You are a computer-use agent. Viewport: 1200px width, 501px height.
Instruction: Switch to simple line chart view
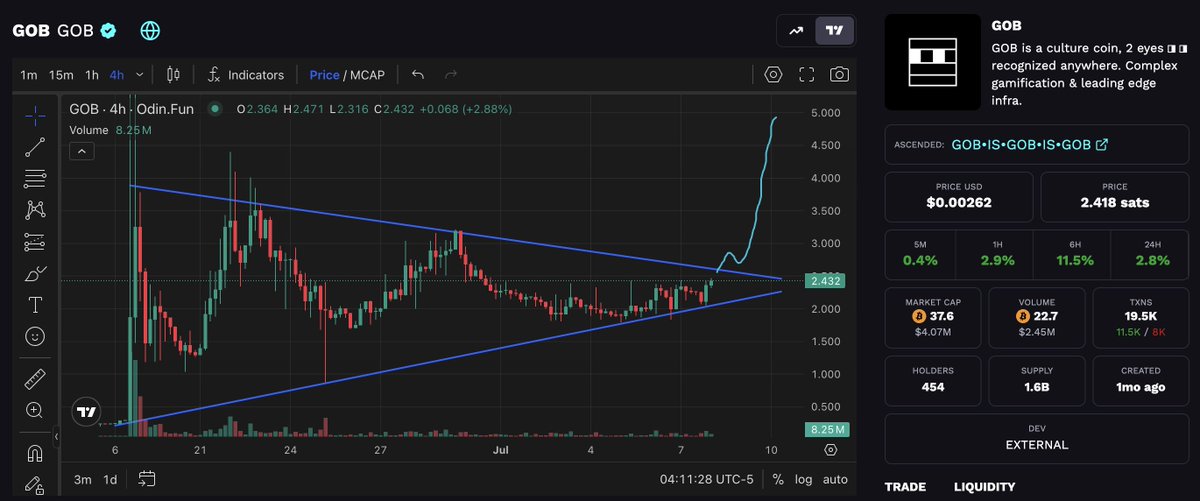[x=796, y=31]
